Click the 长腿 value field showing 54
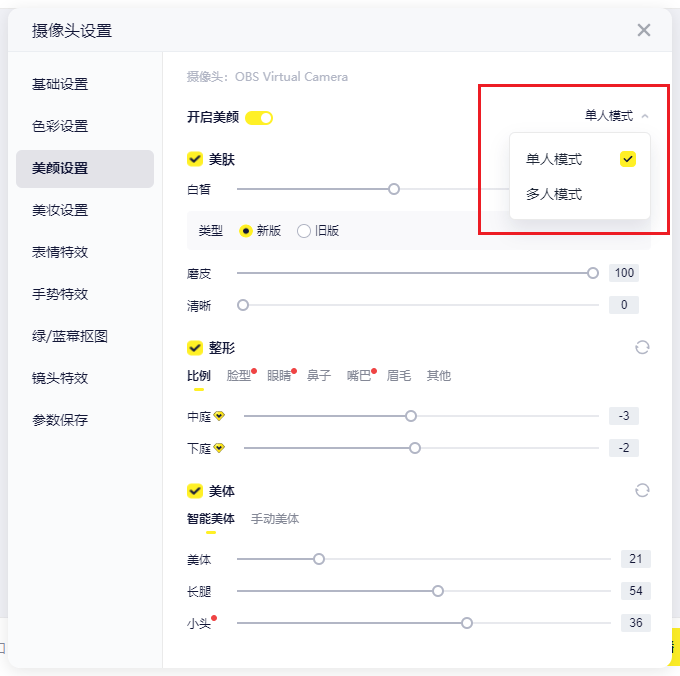This screenshot has width=680, height=676. [635, 591]
